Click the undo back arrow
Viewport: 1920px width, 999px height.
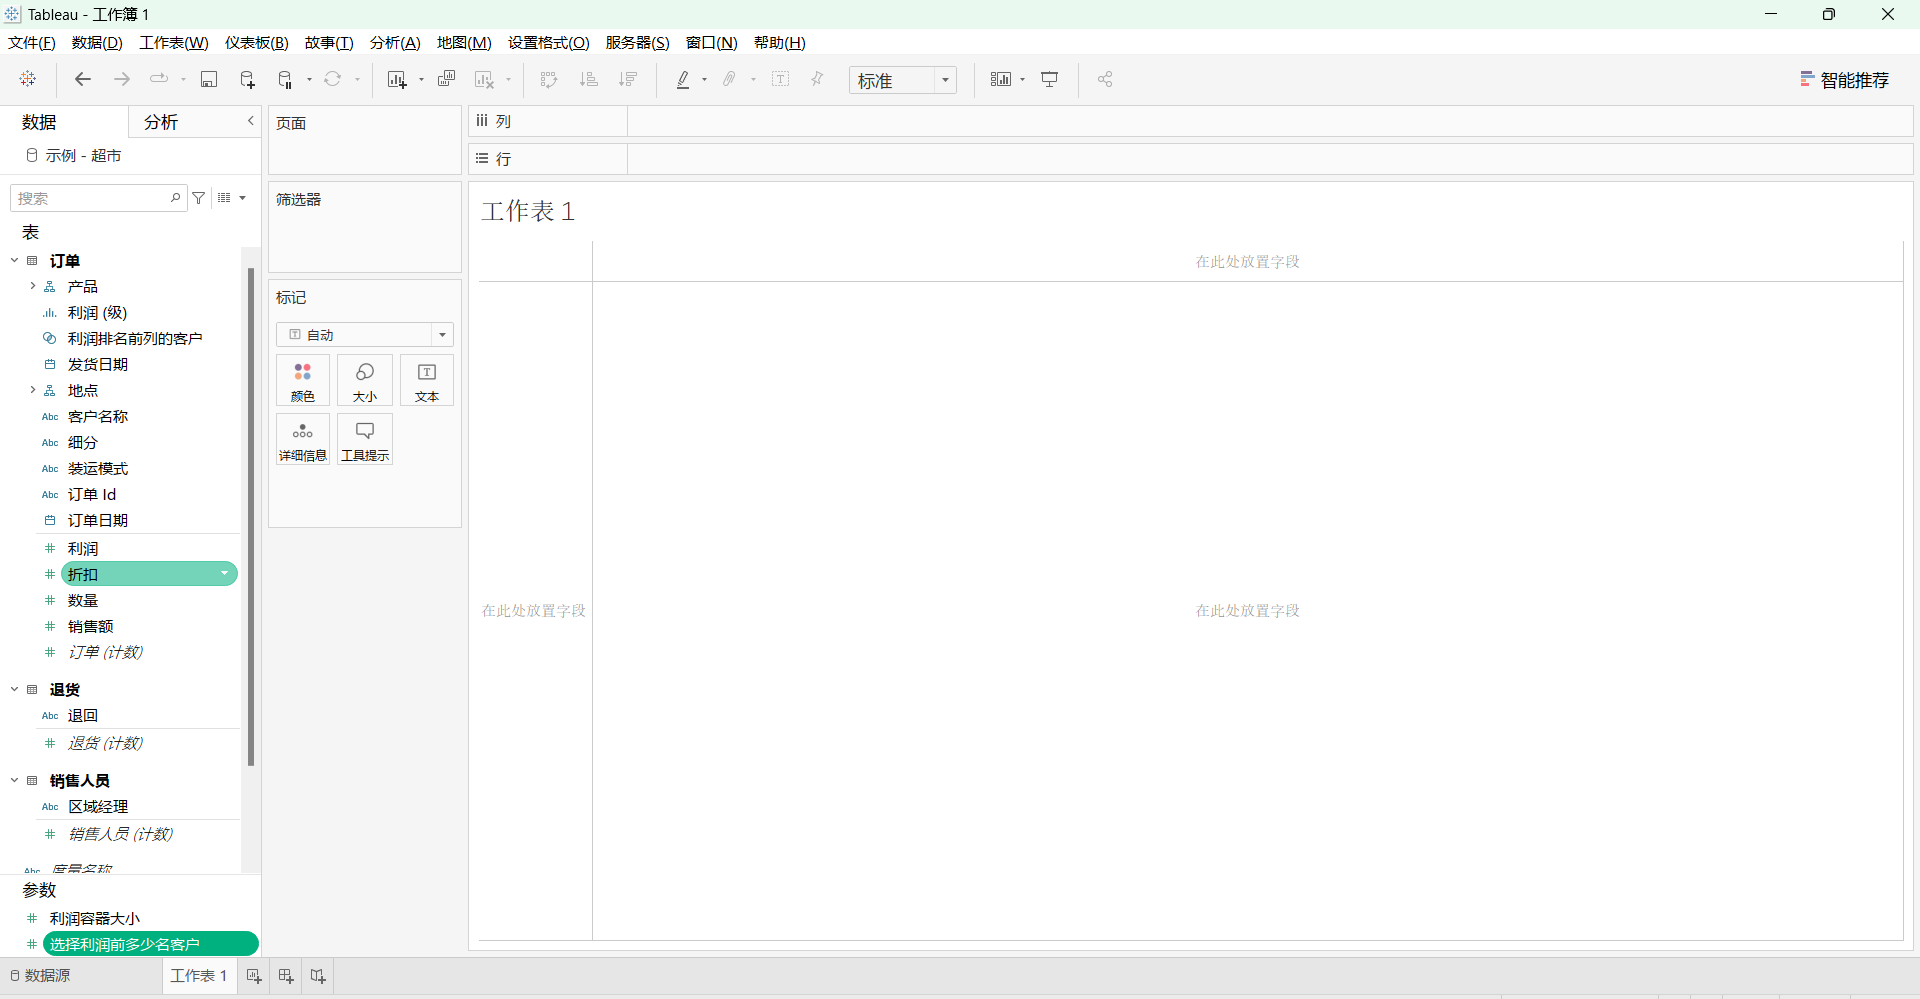point(83,79)
